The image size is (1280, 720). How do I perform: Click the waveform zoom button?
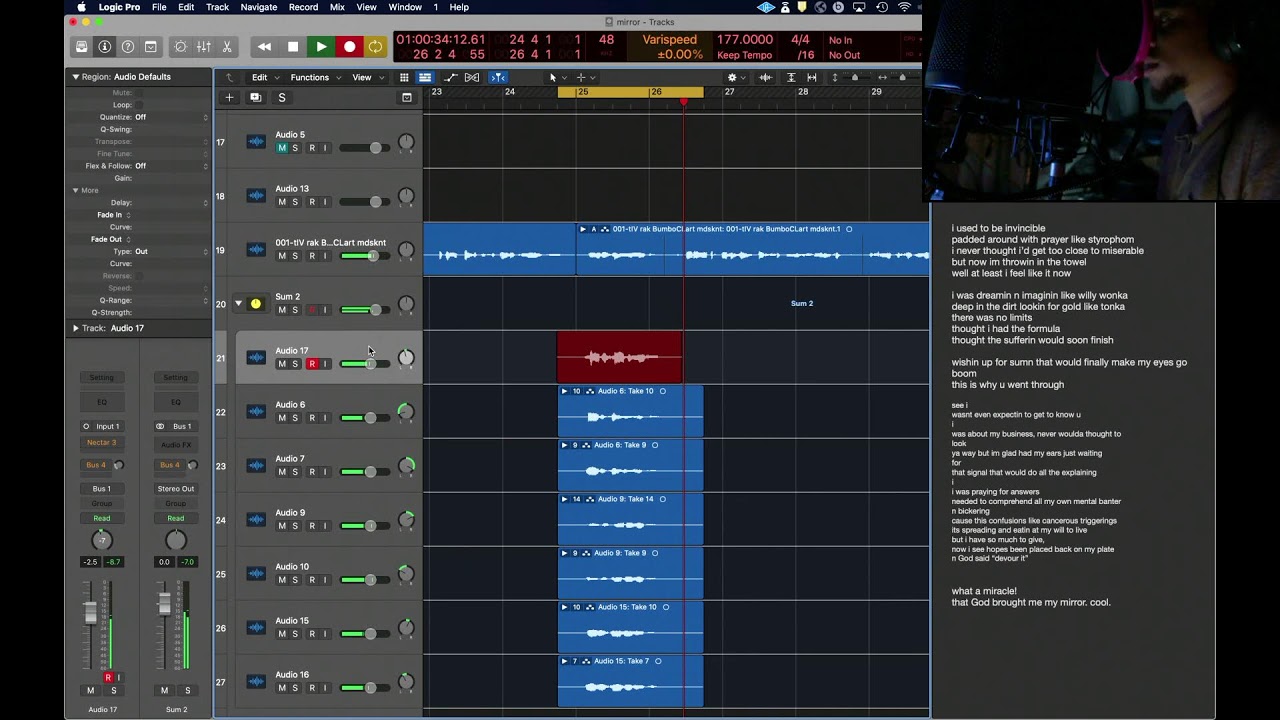click(x=766, y=77)
